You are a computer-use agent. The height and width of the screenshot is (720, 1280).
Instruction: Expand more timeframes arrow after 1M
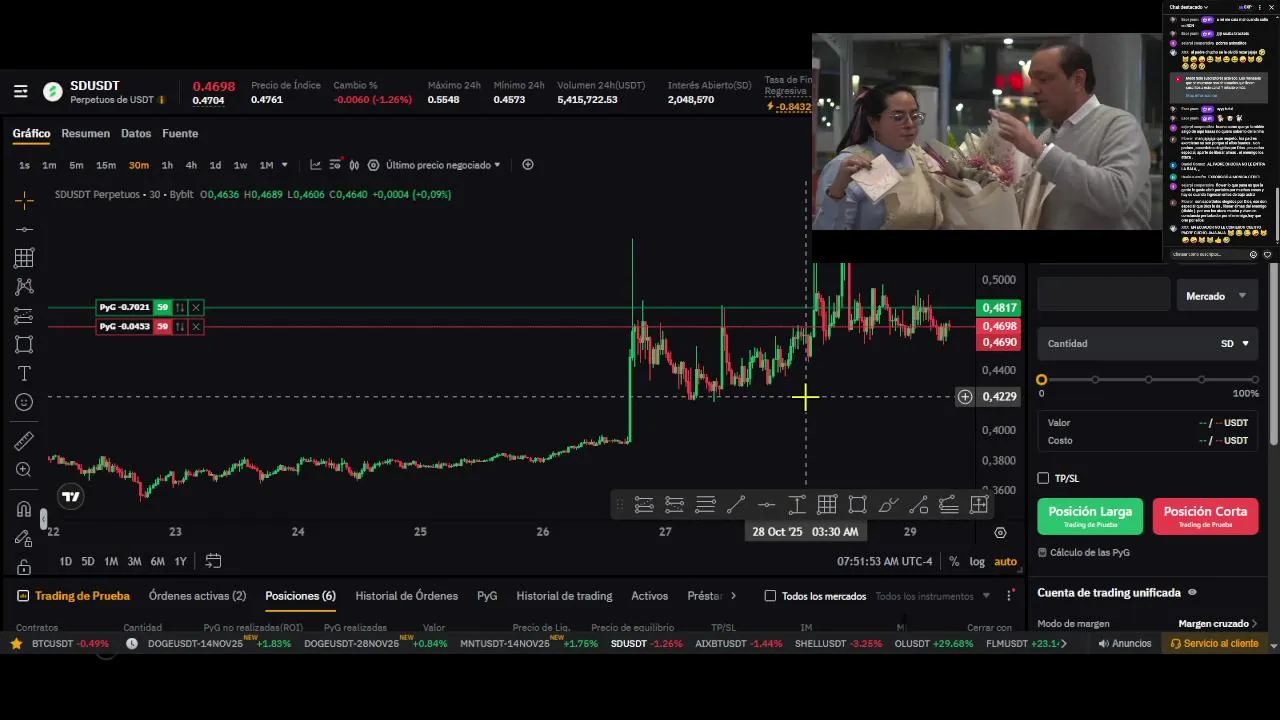coord(285,165)
